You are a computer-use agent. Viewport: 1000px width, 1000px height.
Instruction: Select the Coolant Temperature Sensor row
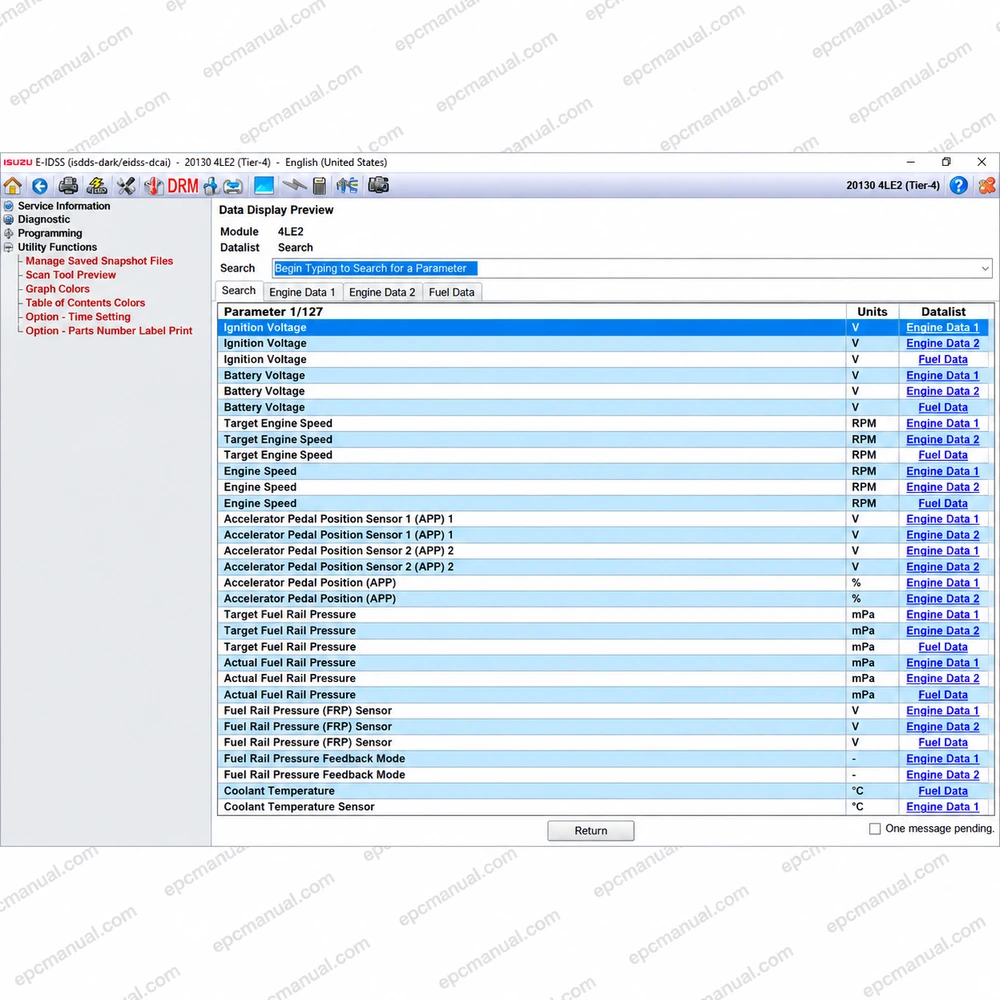tap(603, 807)
